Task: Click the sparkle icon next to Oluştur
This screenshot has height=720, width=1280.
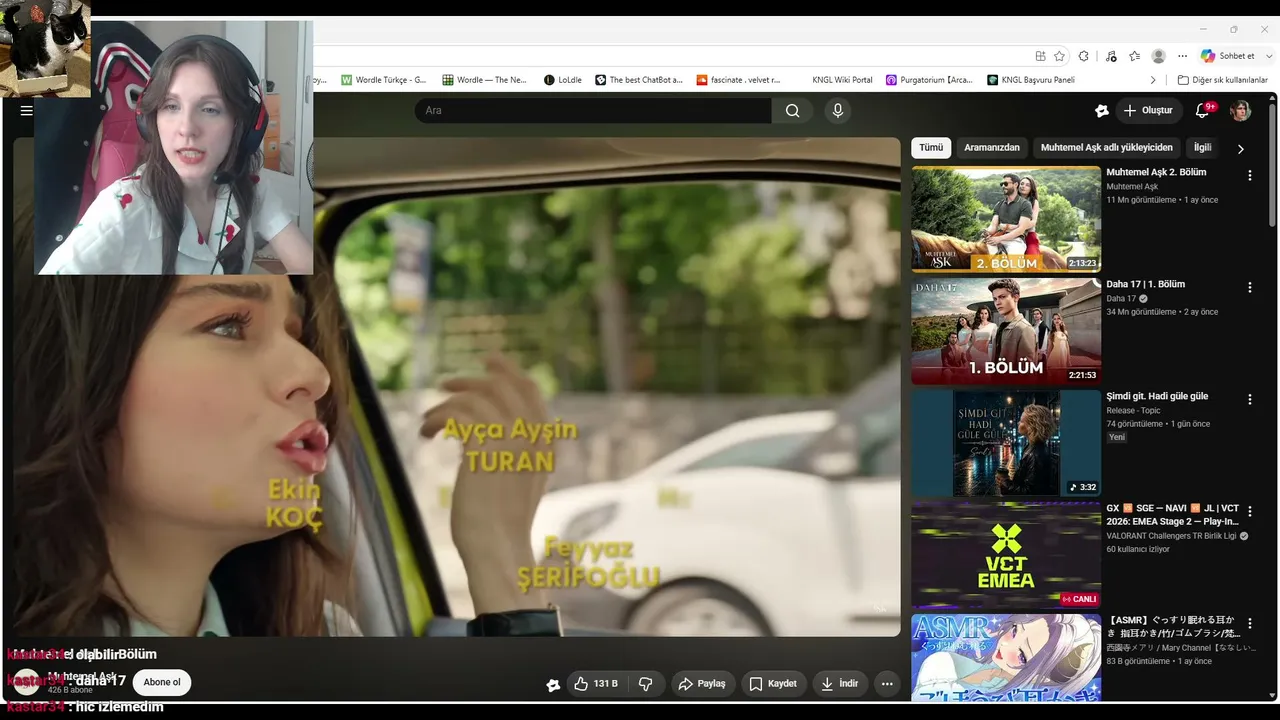Action: [1102, 110]
